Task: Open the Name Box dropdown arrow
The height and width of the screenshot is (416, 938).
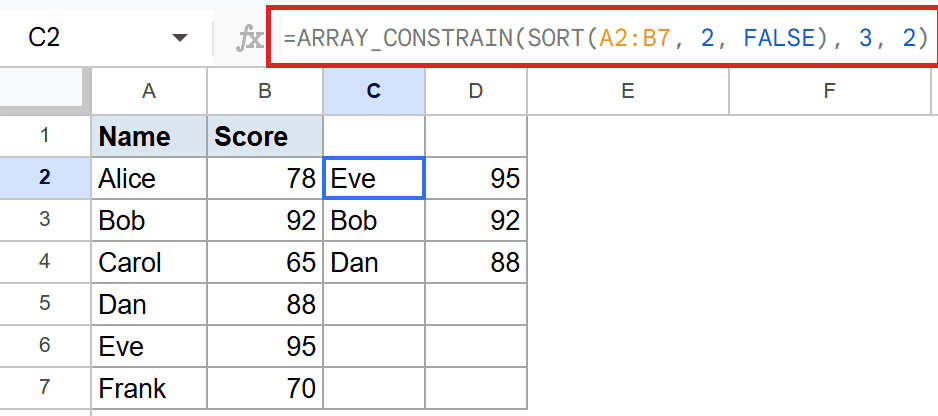Action: pyautogui.click(x=179, y=38)
